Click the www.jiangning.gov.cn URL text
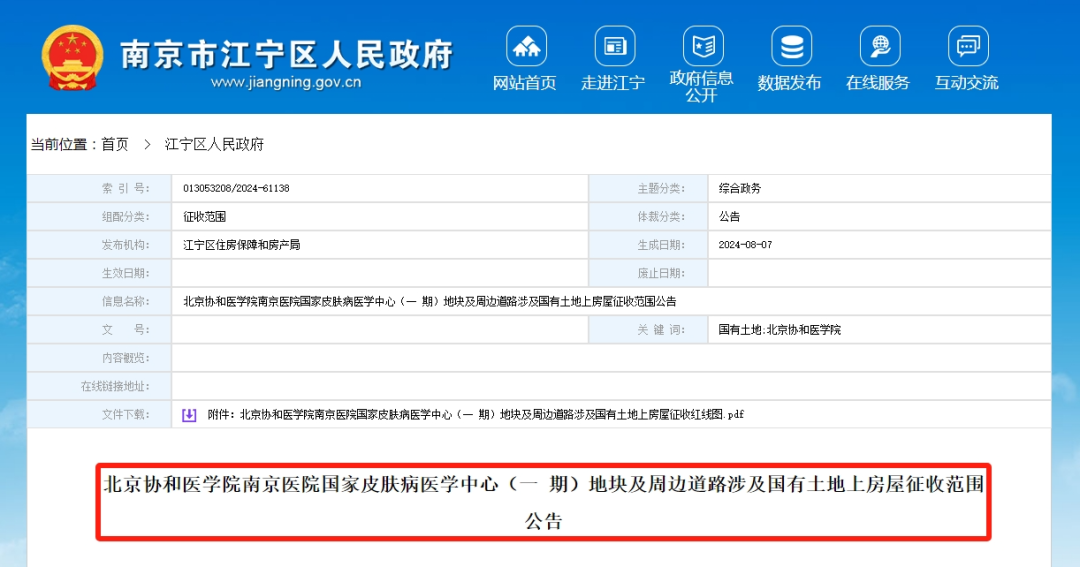 [286, 83]
